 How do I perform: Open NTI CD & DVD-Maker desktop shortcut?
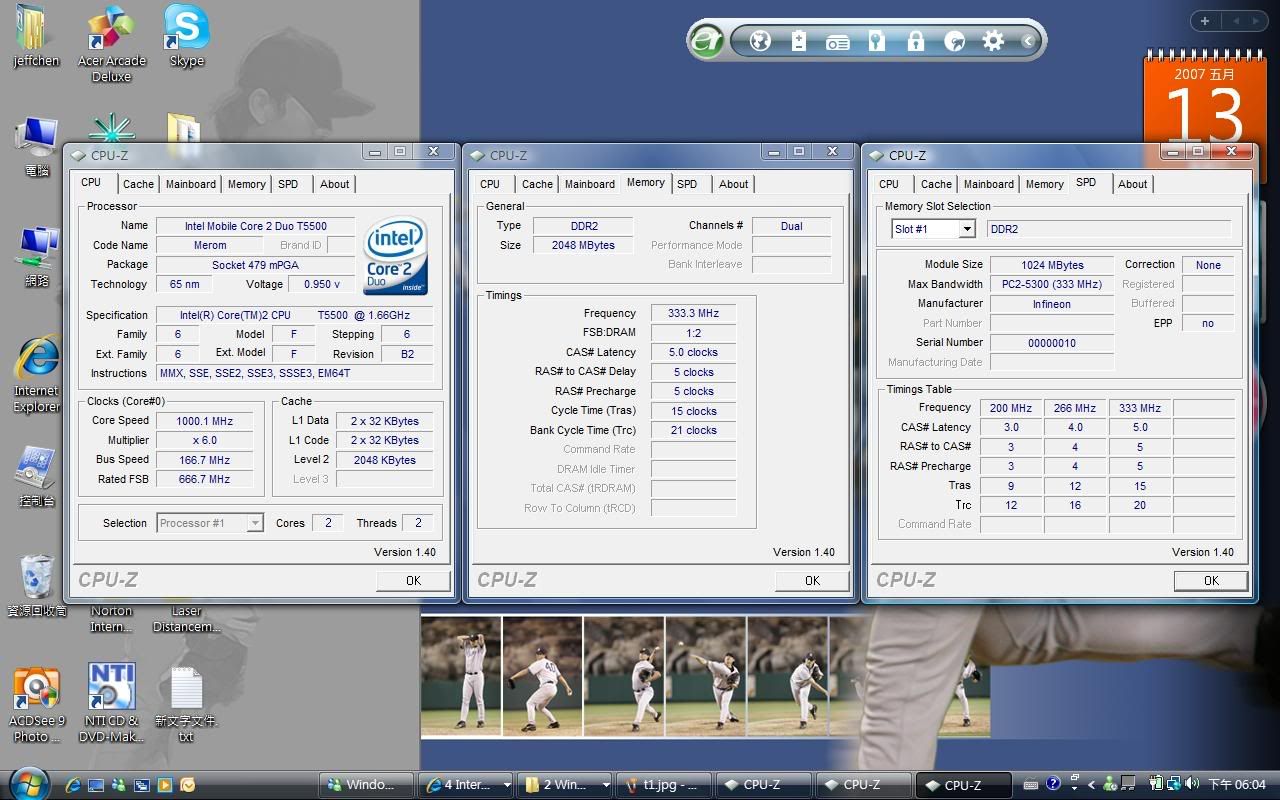coord(112,704)
